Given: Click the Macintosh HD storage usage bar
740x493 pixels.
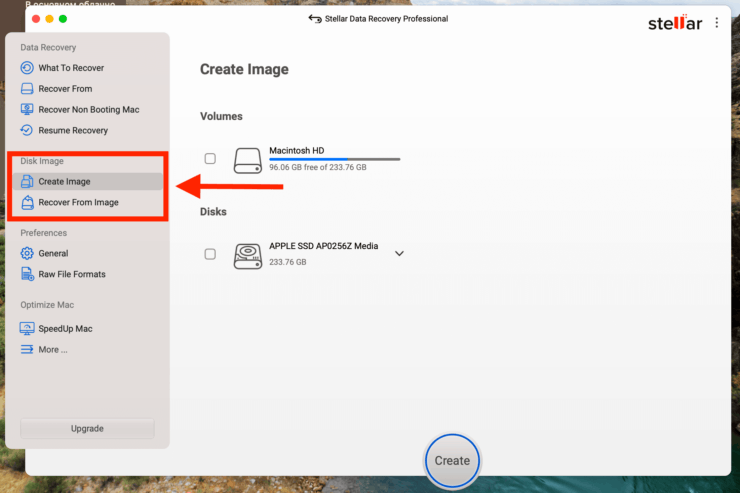Looking at the screenshot, I should point(334,159).
